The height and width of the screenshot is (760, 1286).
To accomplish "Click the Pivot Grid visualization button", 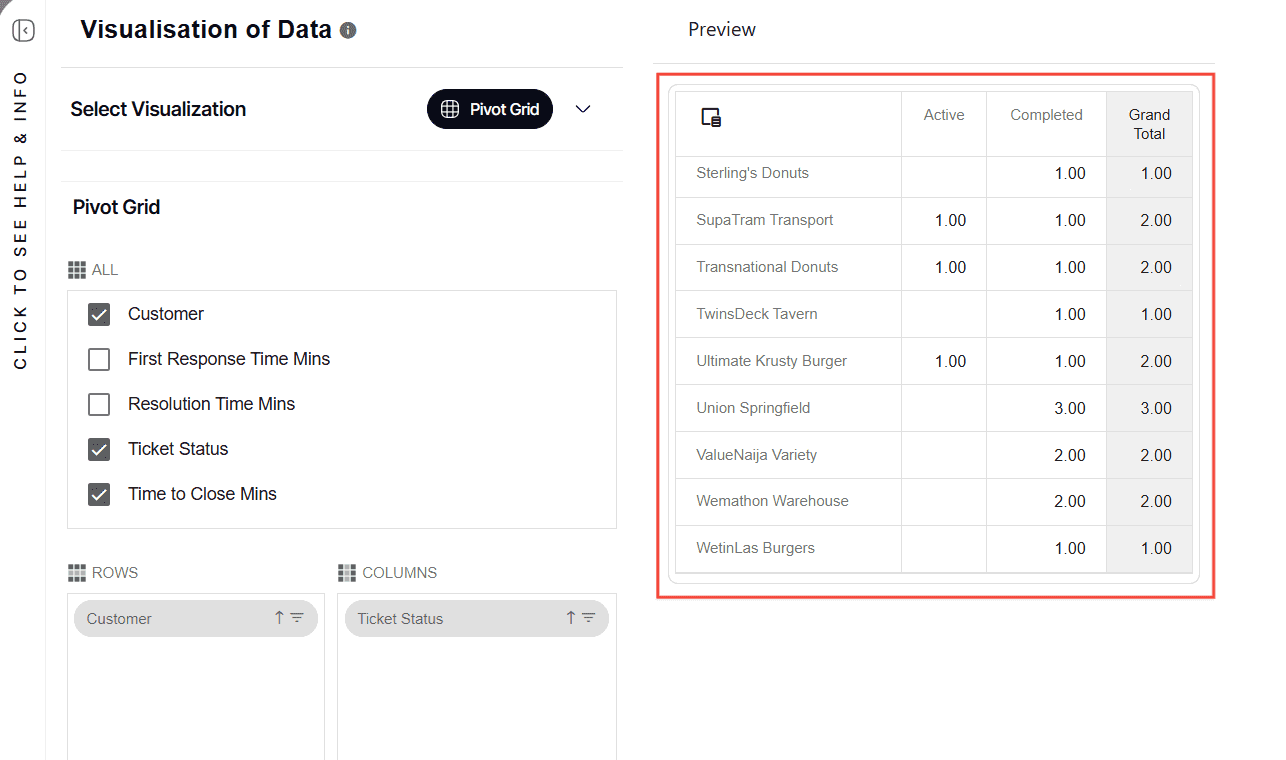I will pyautogui.click(x=490, y=109).
